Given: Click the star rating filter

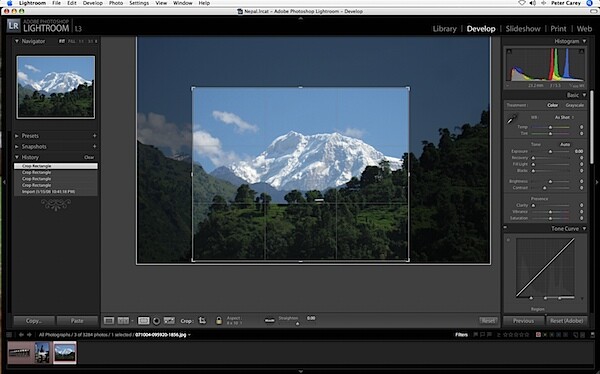Looking at the screenshot, I should [515, 335].
